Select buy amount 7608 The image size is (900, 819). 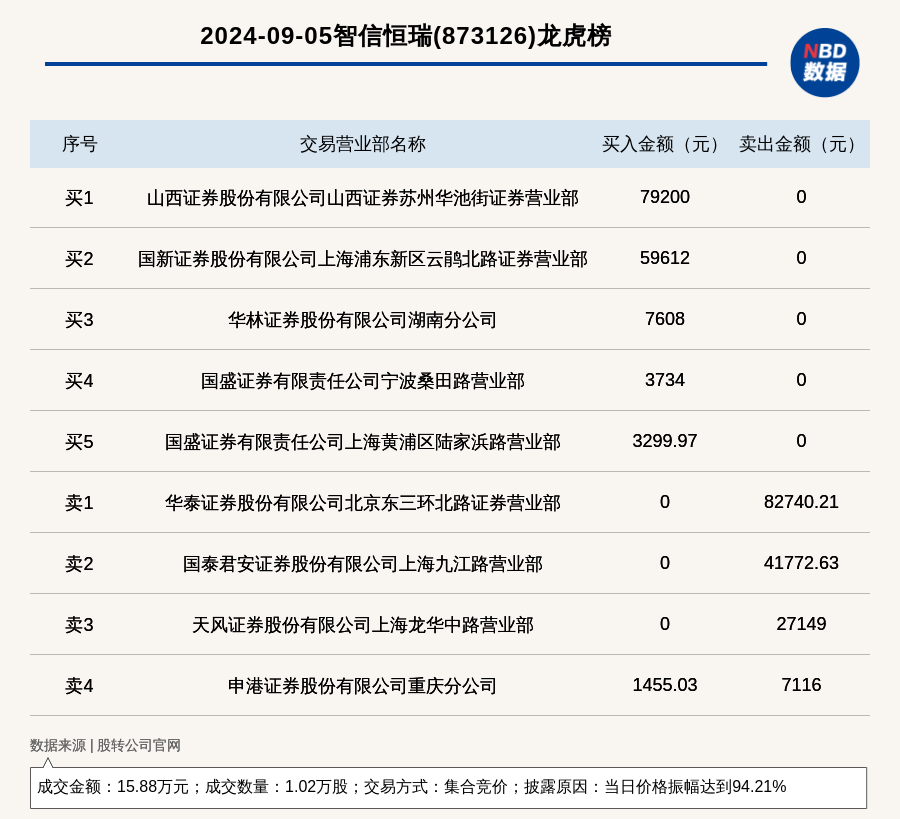665,319
